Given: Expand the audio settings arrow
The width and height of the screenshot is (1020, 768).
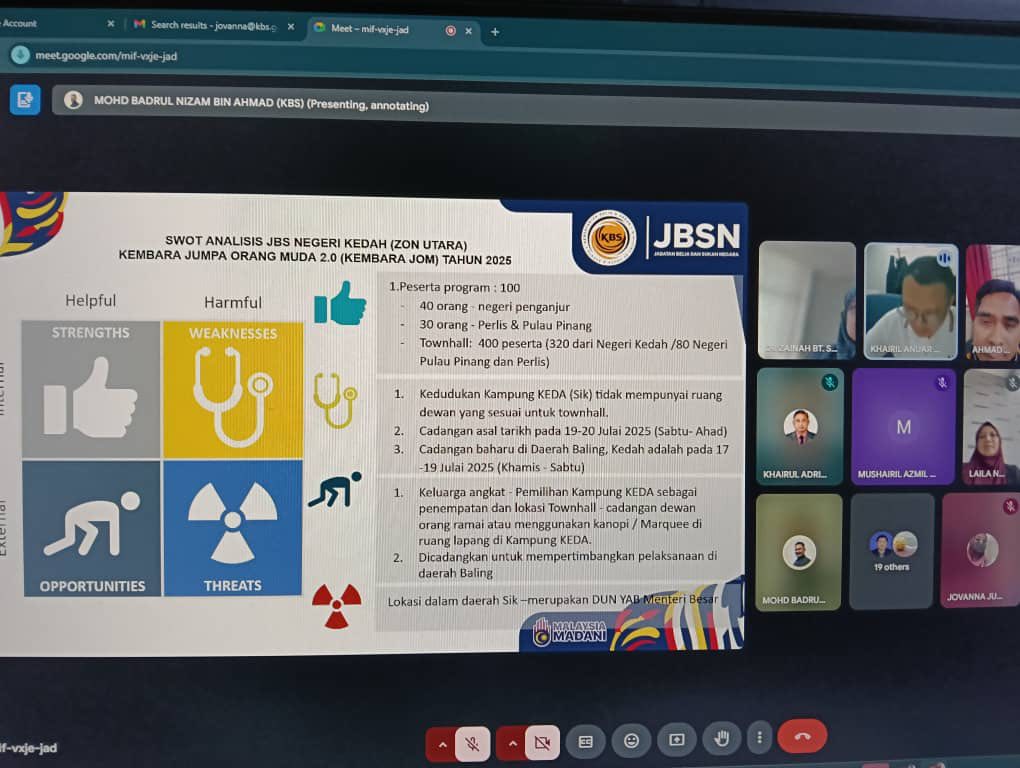Looking at the screenshot, I should click(x=442, y=743).
